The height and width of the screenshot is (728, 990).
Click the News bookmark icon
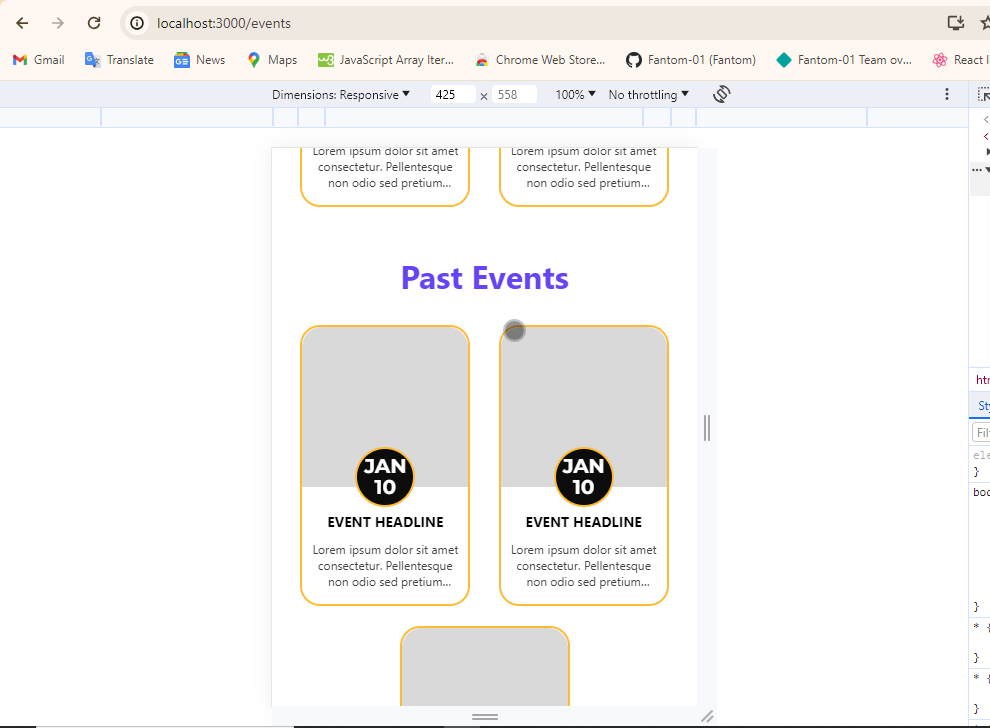tap(182, 60)
